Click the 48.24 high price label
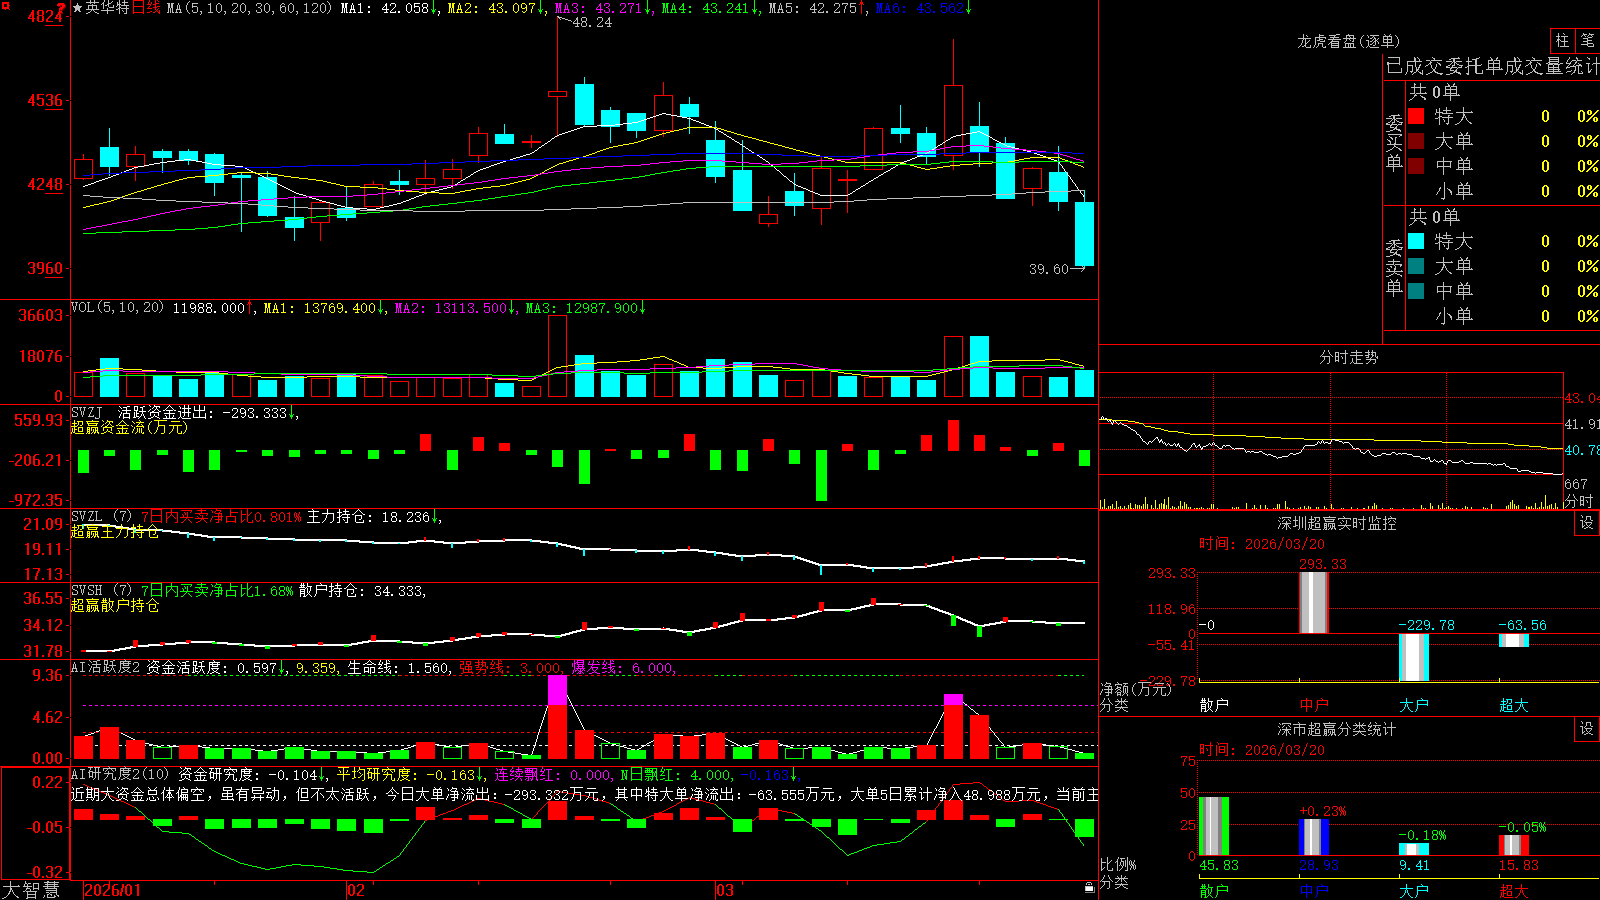The image size is (1600, 900). pos(592,23)
